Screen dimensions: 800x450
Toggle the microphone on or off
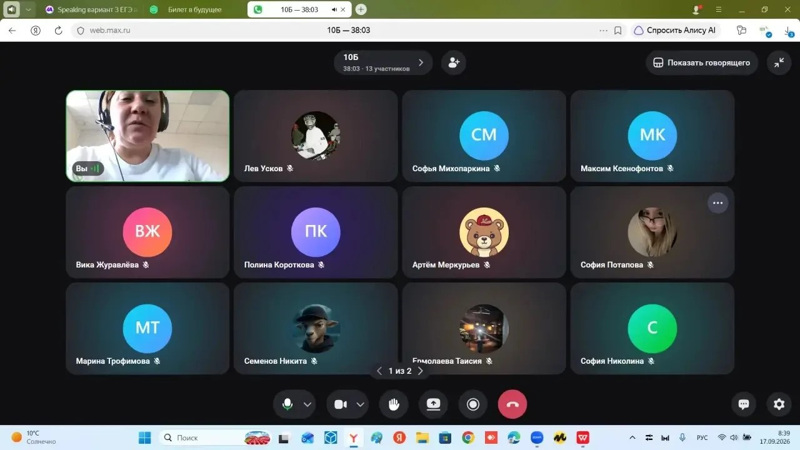(x=287, y=404)
